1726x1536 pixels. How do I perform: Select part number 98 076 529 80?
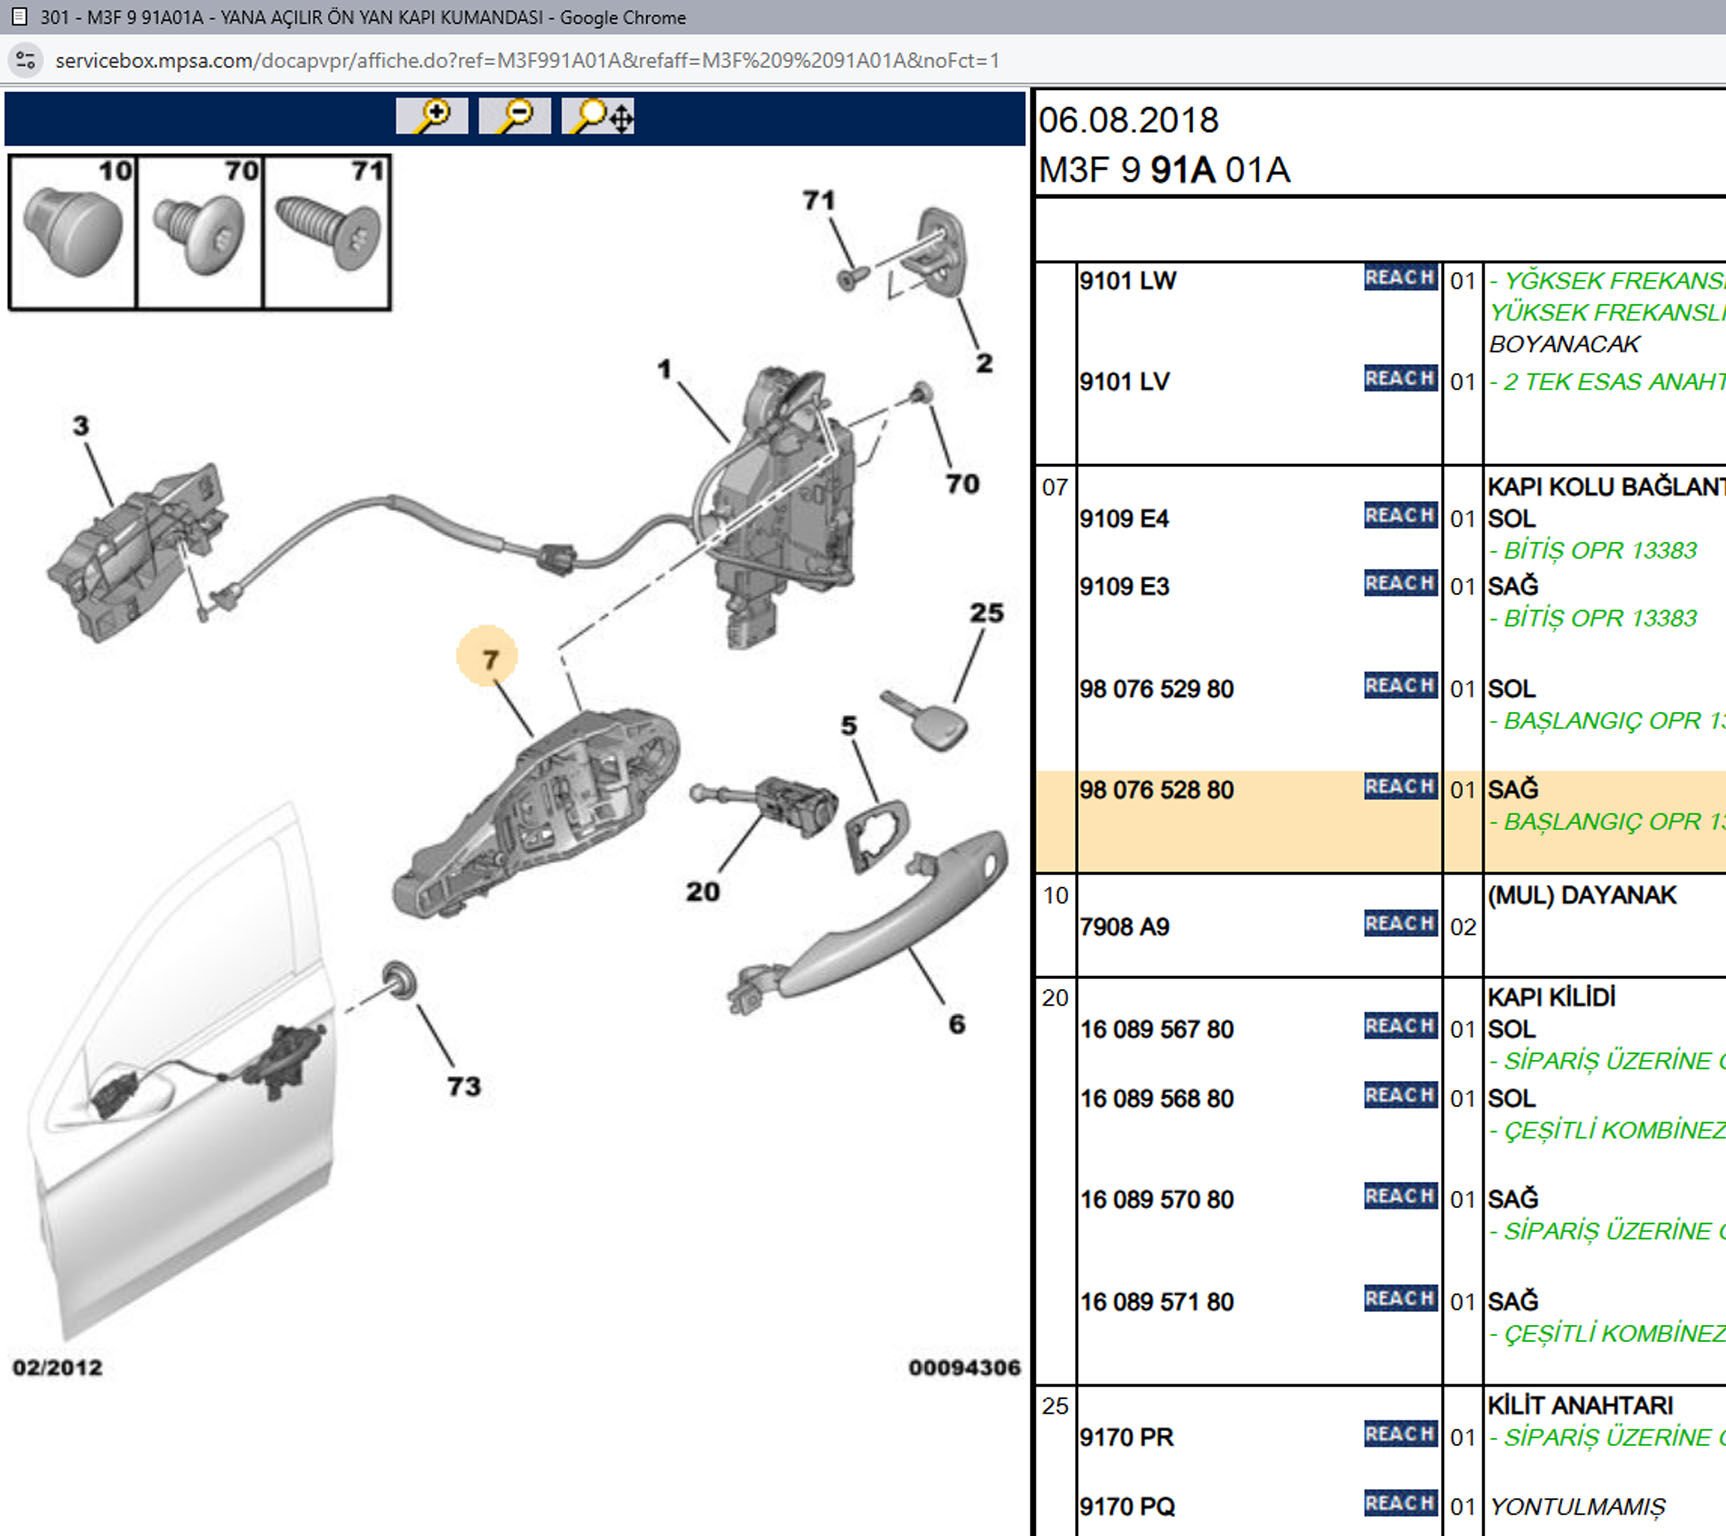pos(1156,689)
